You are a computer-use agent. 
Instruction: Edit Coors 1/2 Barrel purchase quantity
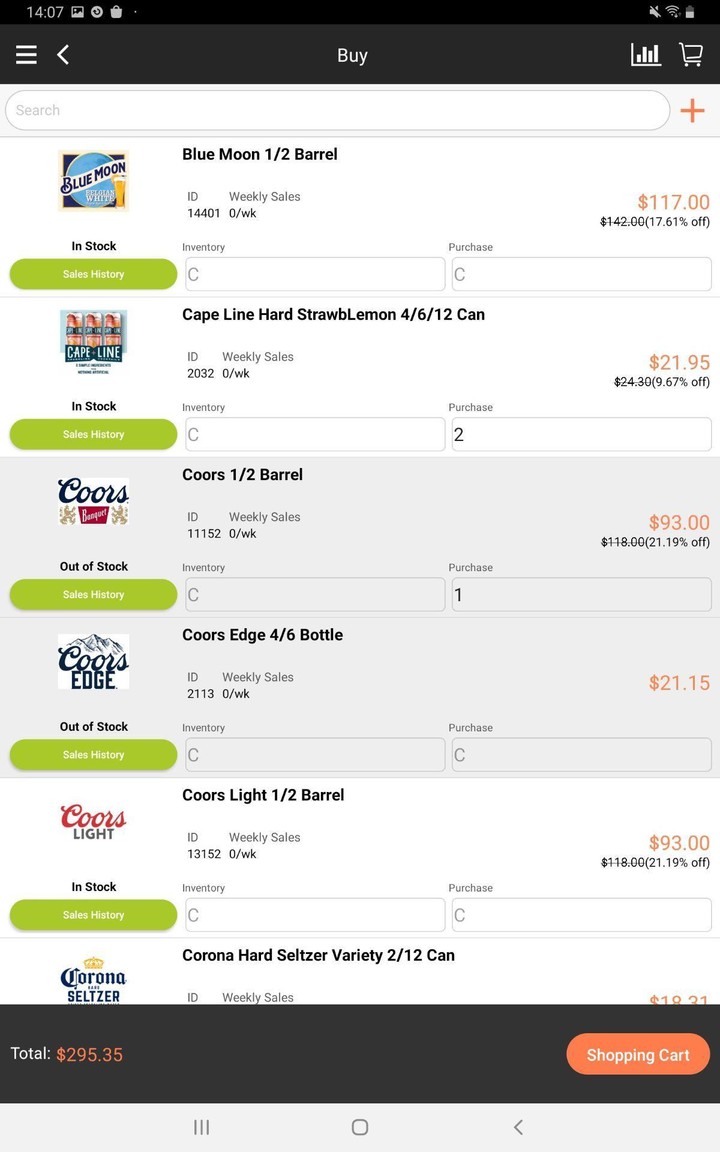(581, 594)
